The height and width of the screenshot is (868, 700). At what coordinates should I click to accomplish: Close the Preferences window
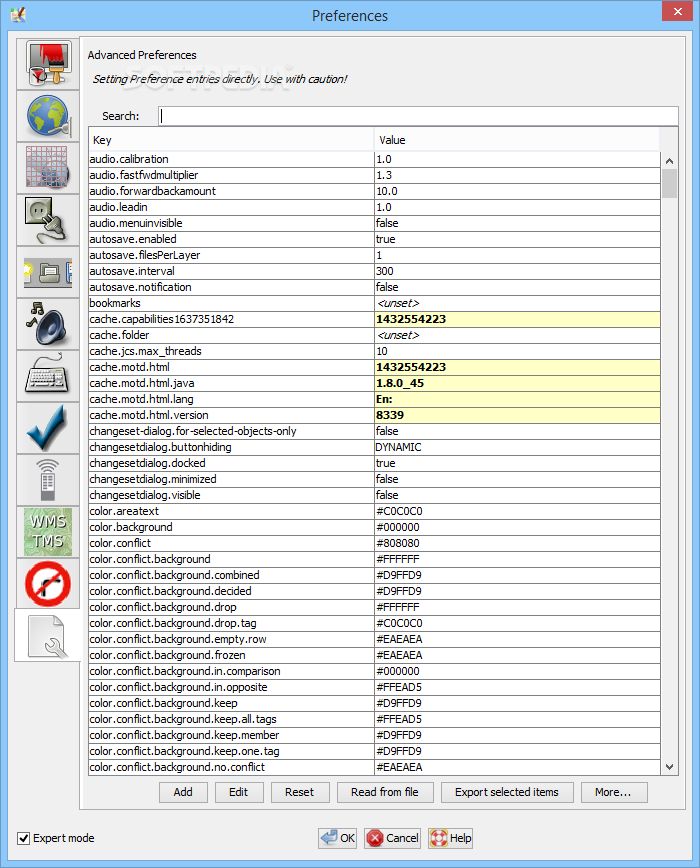677,11
